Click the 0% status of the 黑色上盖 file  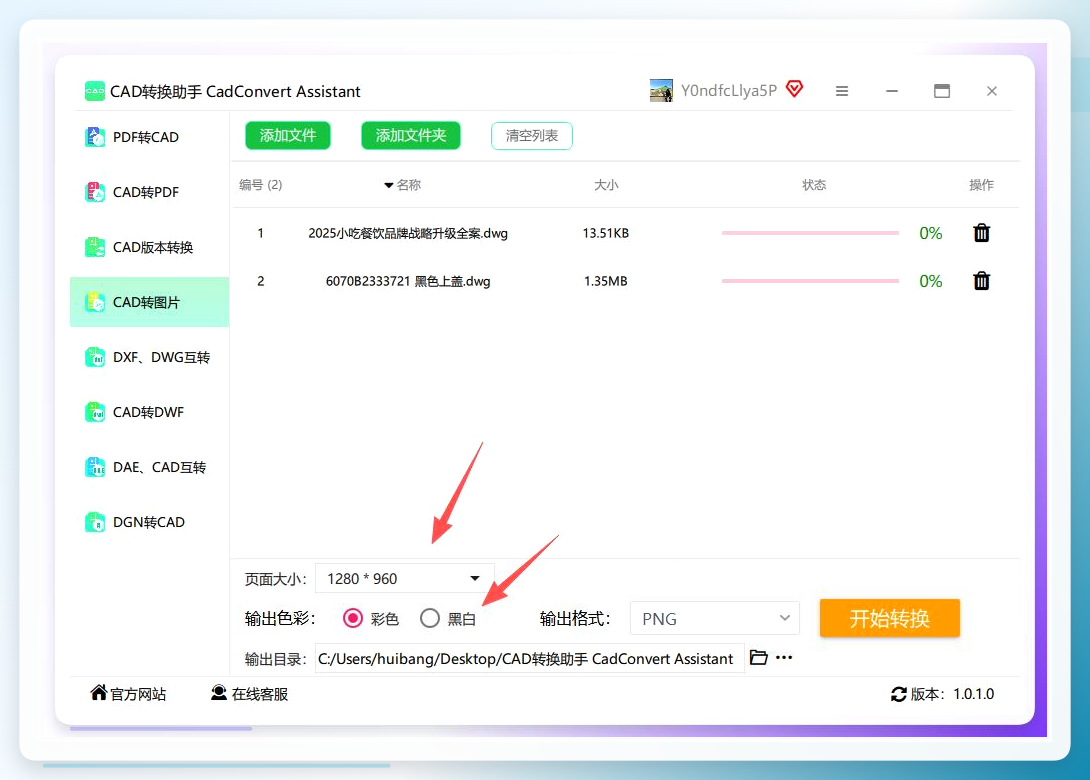(x=931, y=281)
